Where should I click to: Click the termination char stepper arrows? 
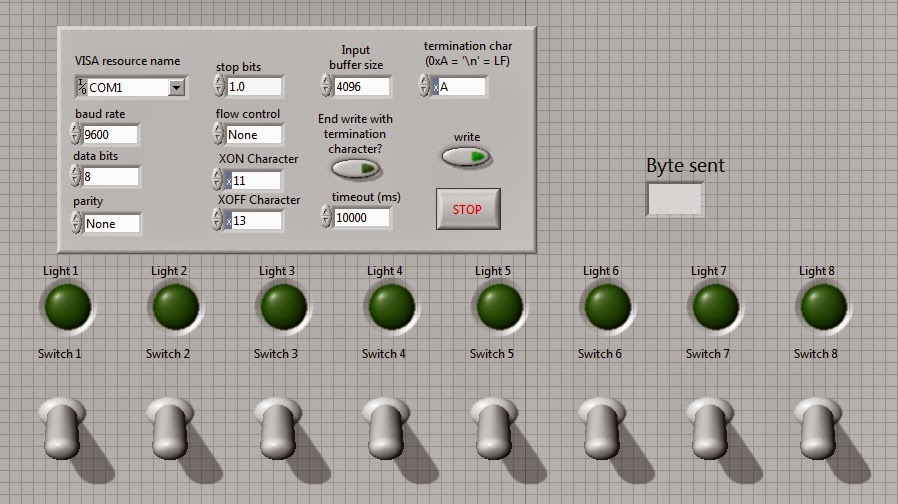(x=424, y=85)
